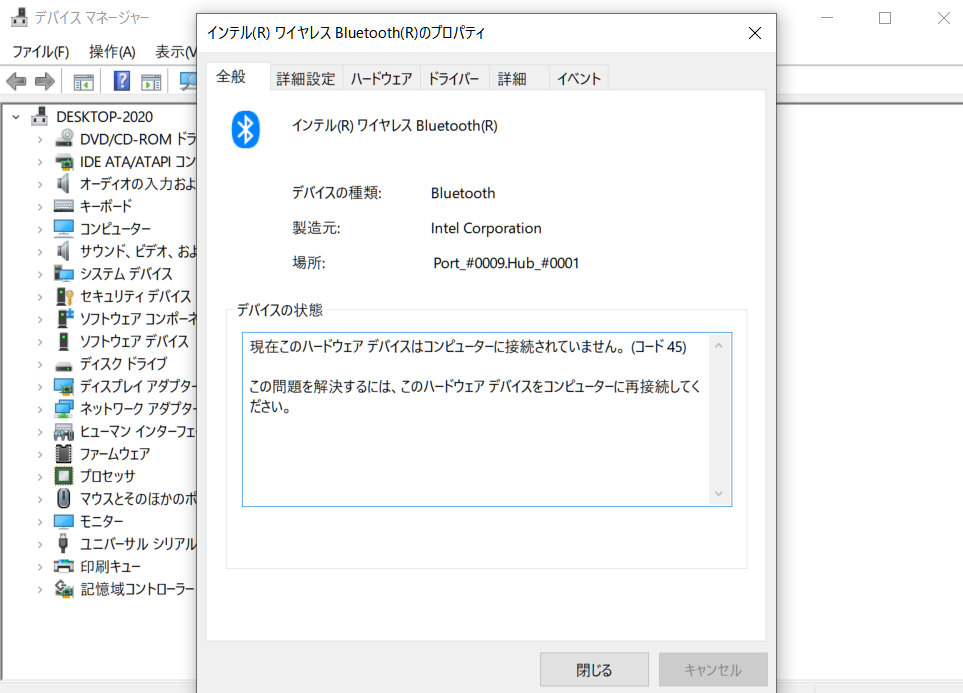
Task: Switch to the イベント tab
Action: pyautogui.click(x=579, y=79)
